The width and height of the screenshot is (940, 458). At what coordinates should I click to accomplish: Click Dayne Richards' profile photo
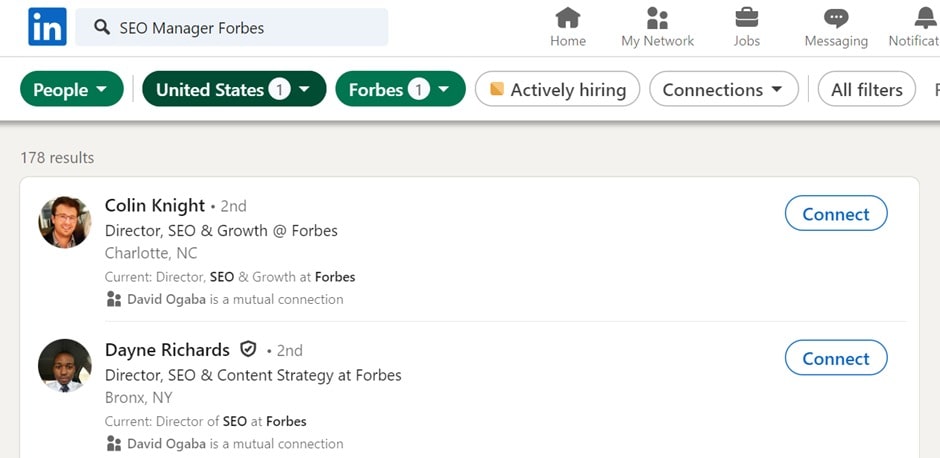(x=65, y=366)
